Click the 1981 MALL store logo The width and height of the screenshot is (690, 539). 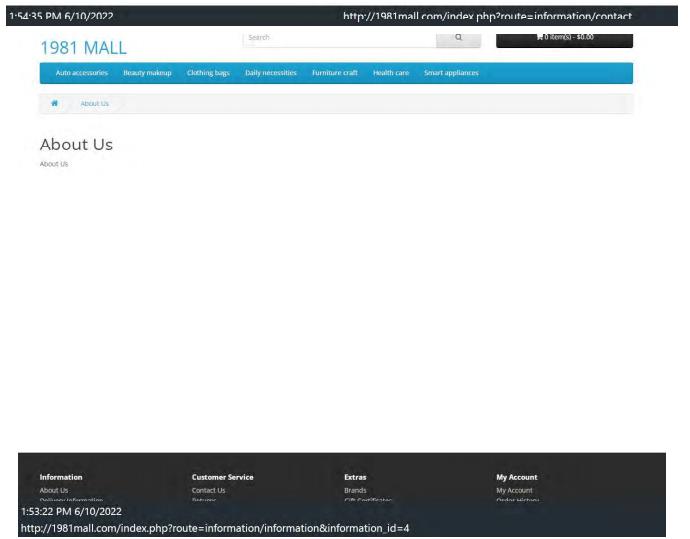pyautogui.click(x=83, y=48)
